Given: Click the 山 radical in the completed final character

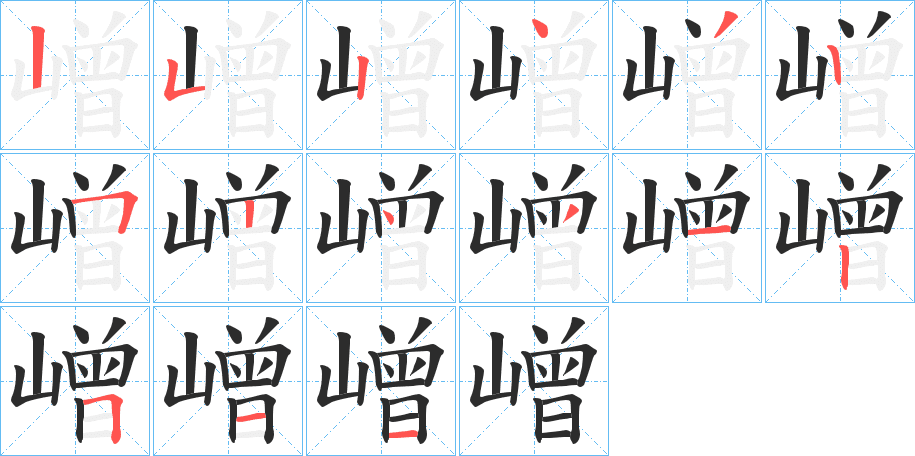Looking at the screenshot, I should click(495, 371).
